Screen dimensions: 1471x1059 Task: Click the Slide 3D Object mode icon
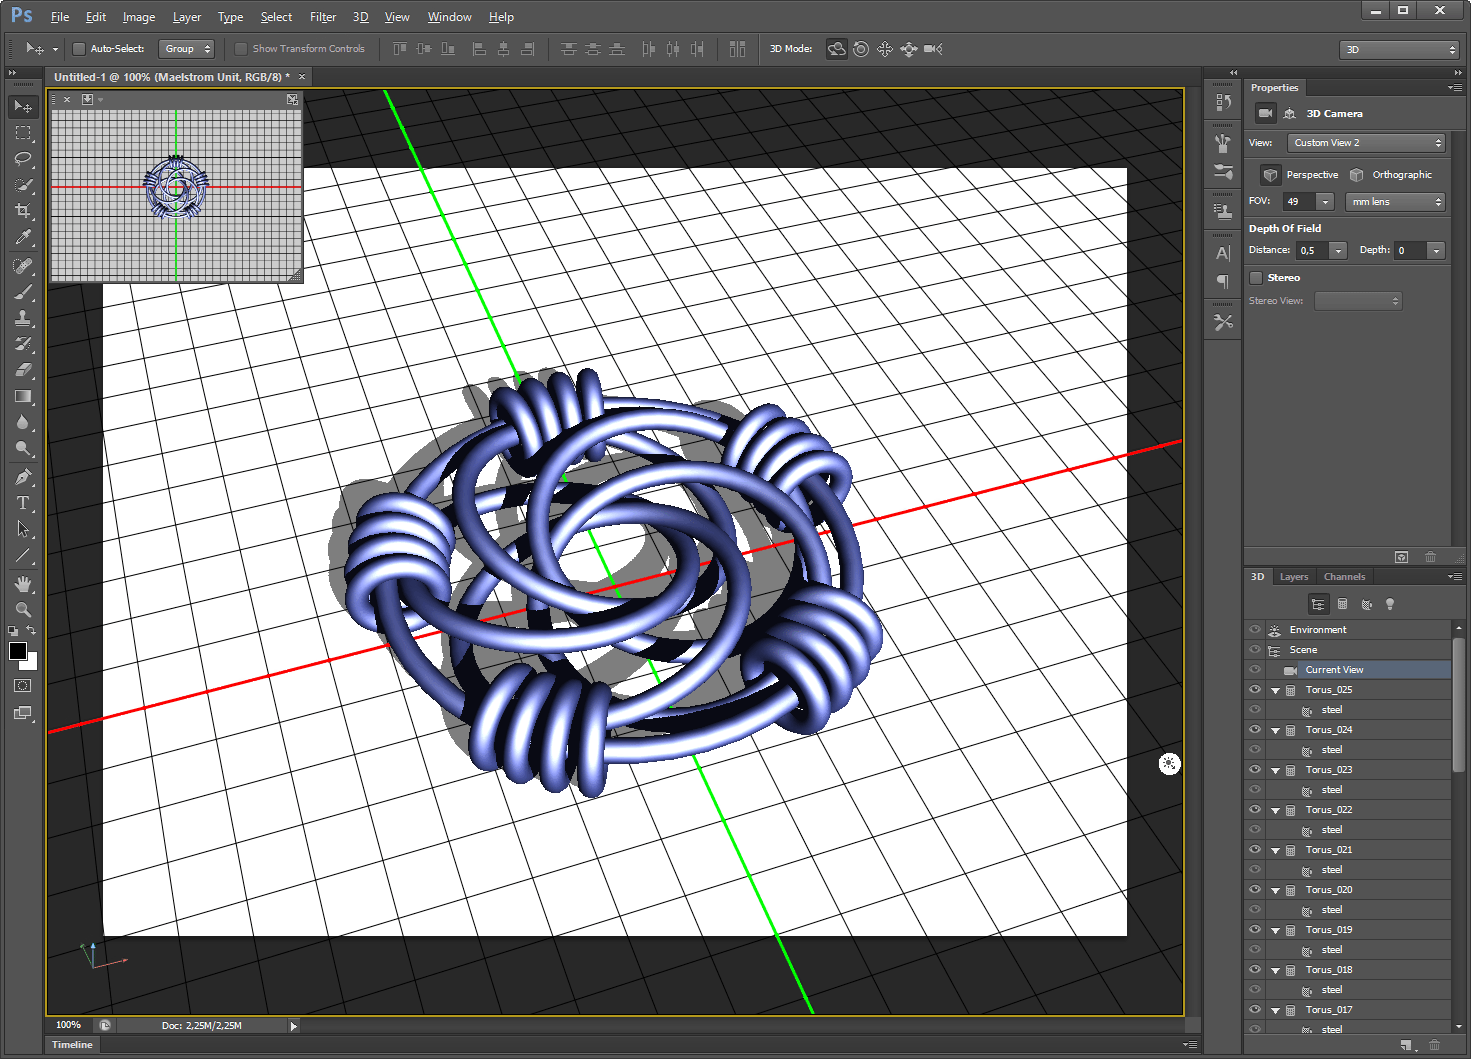point(909,49)
